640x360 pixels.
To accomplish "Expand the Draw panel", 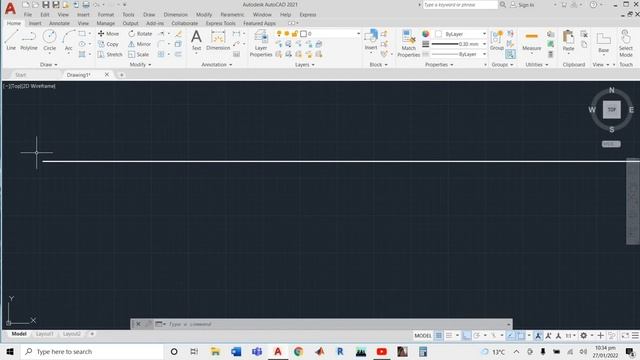I will (49, 64).
